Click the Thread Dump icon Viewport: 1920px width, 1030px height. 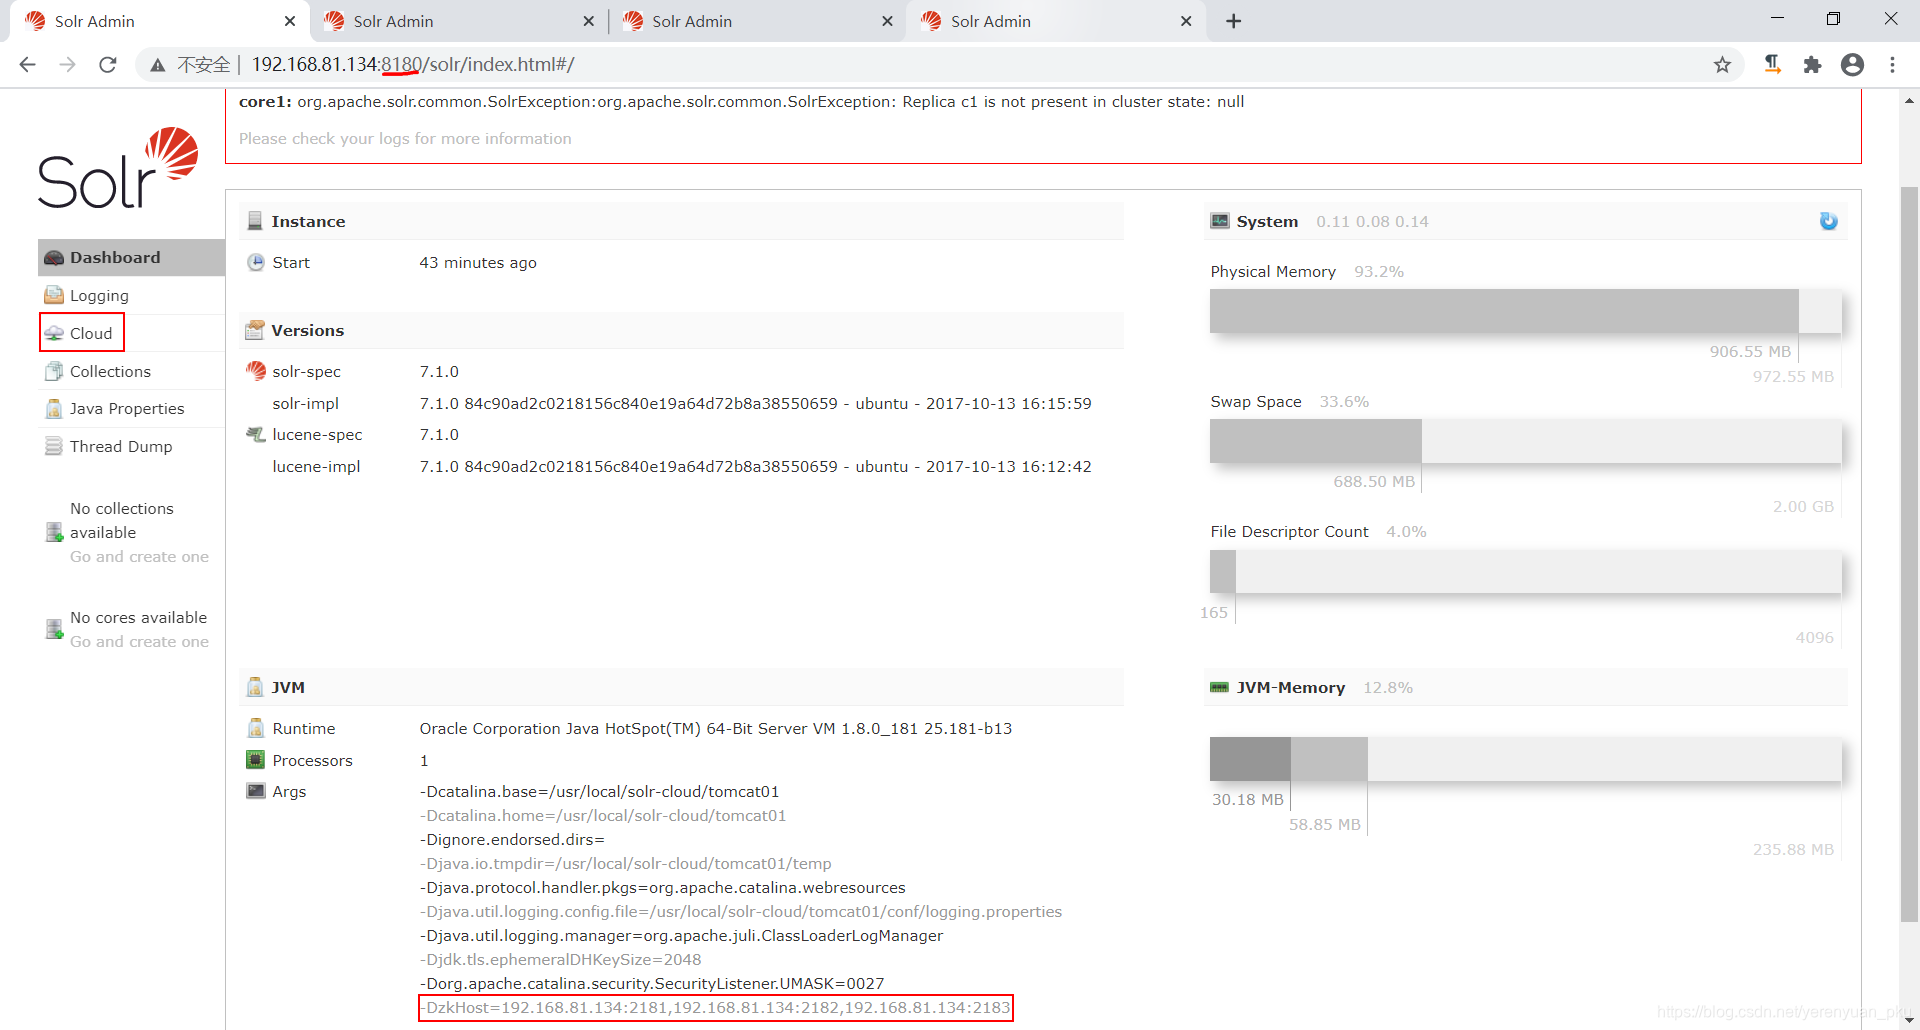pyautogui.click(x=54, y=446)
